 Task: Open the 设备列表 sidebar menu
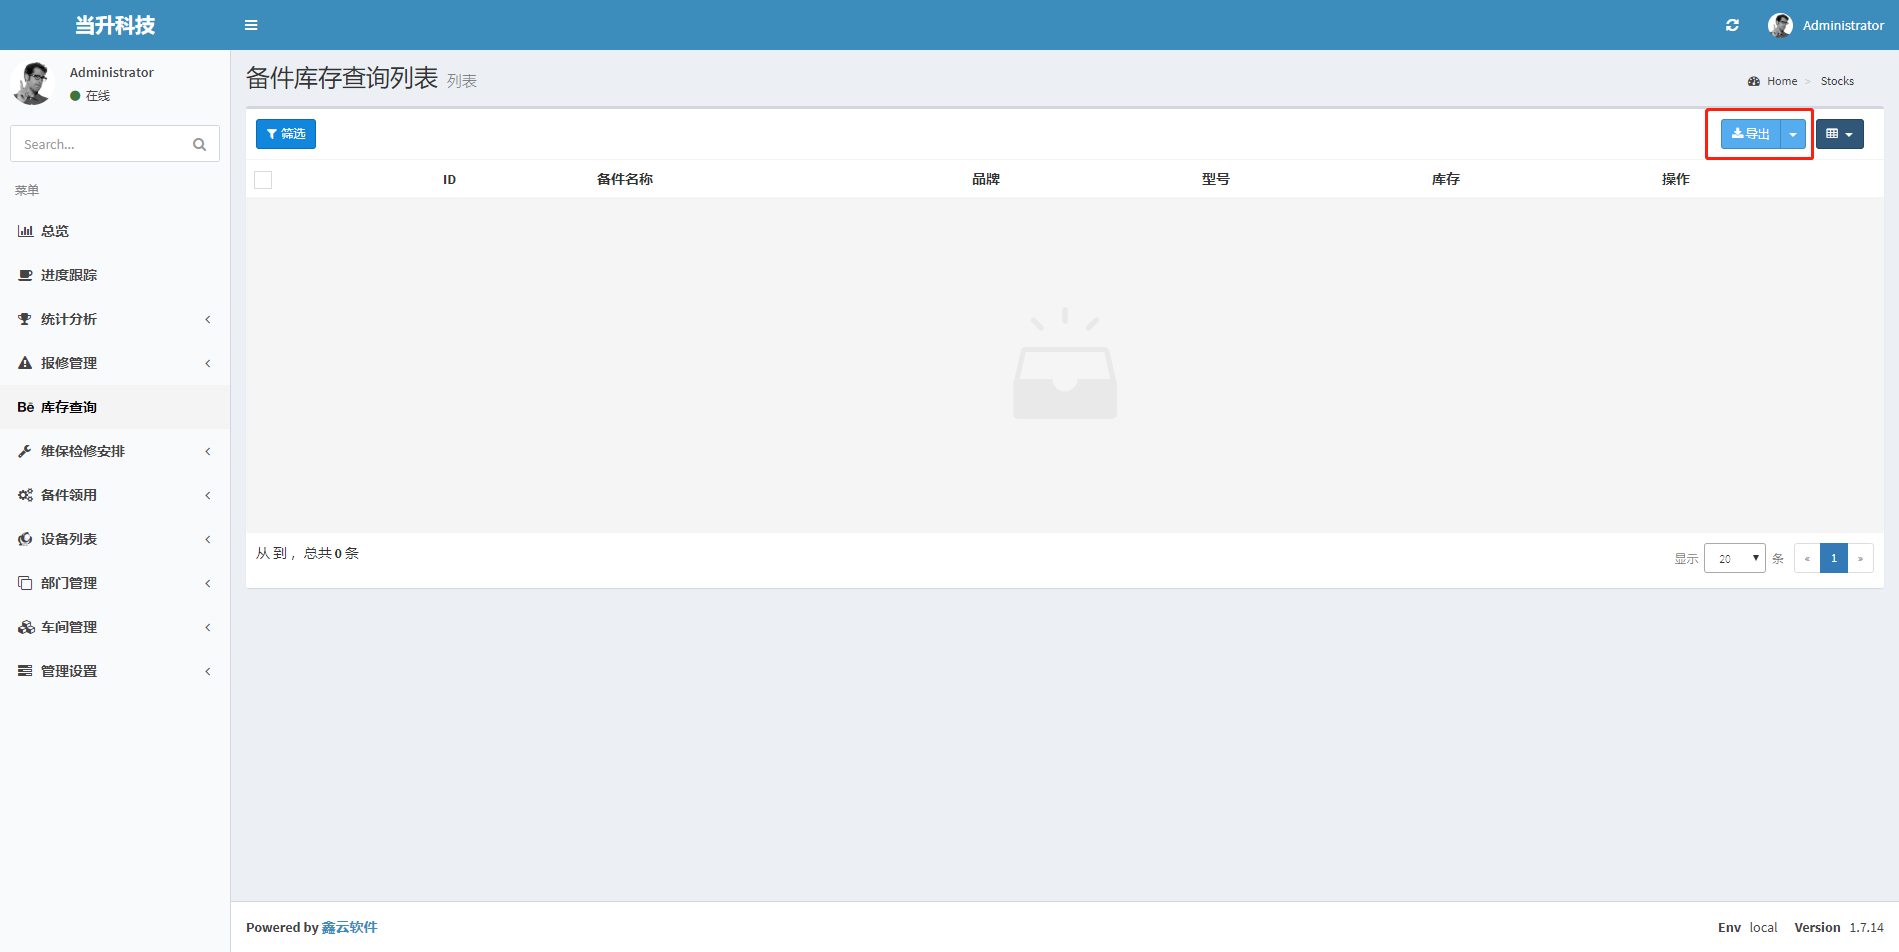[68, 539]
